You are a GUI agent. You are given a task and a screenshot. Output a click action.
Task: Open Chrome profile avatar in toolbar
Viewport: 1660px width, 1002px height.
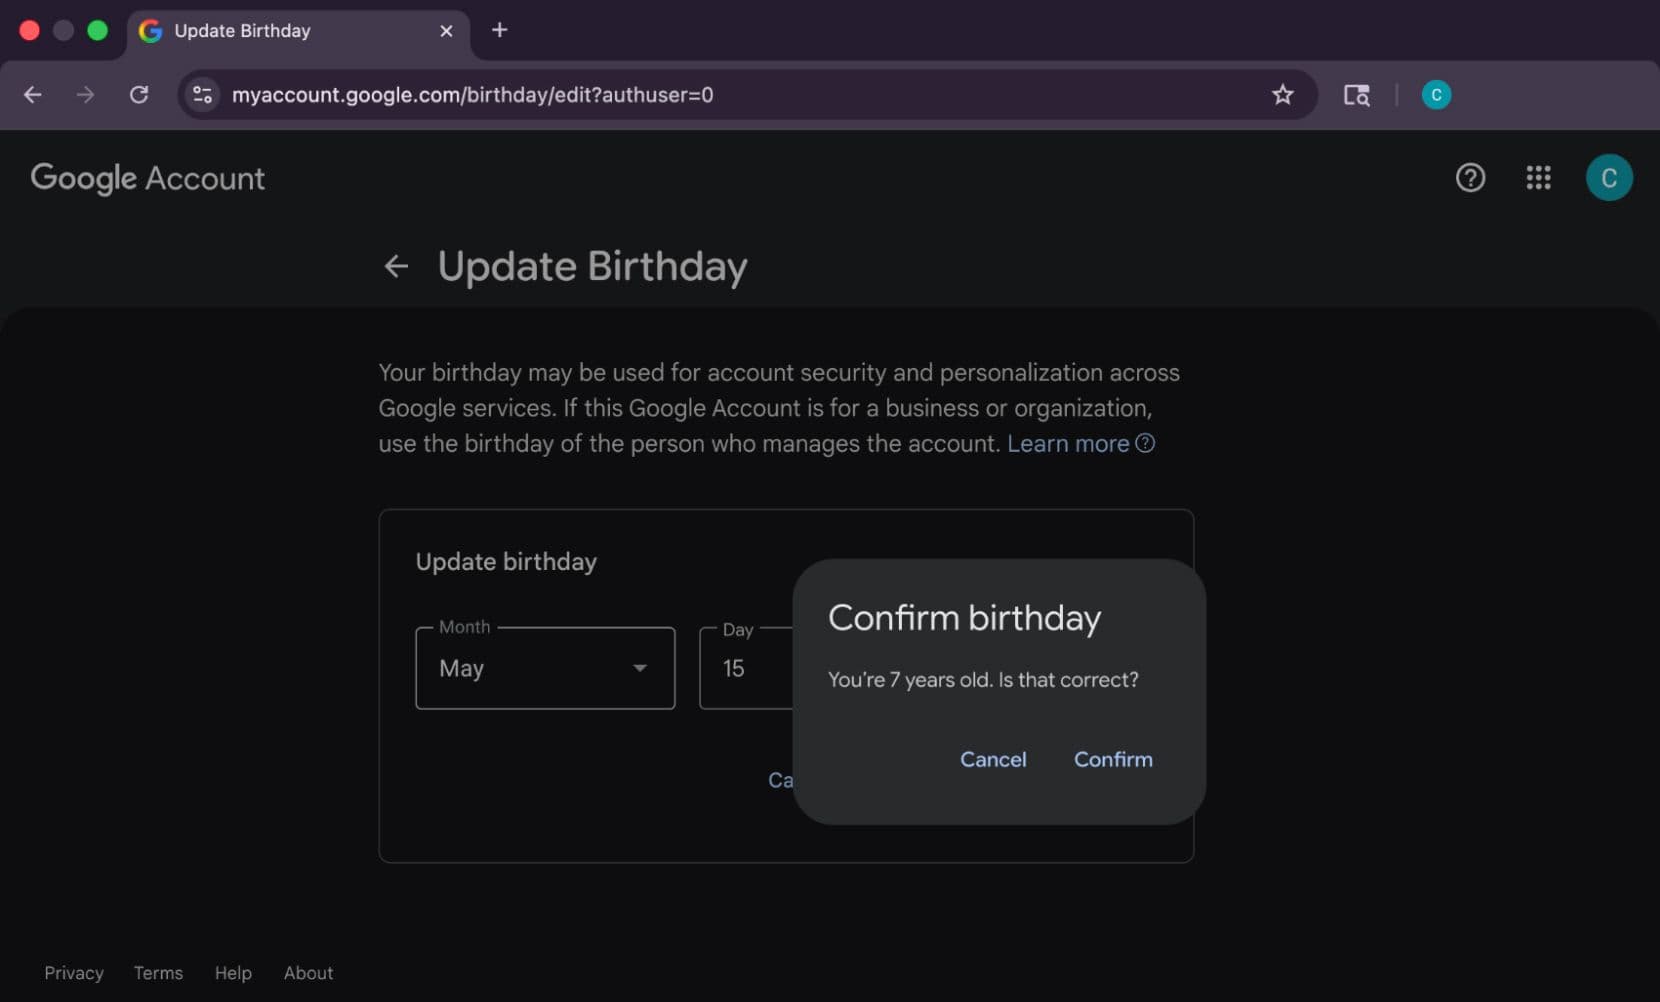(1436, 95)
